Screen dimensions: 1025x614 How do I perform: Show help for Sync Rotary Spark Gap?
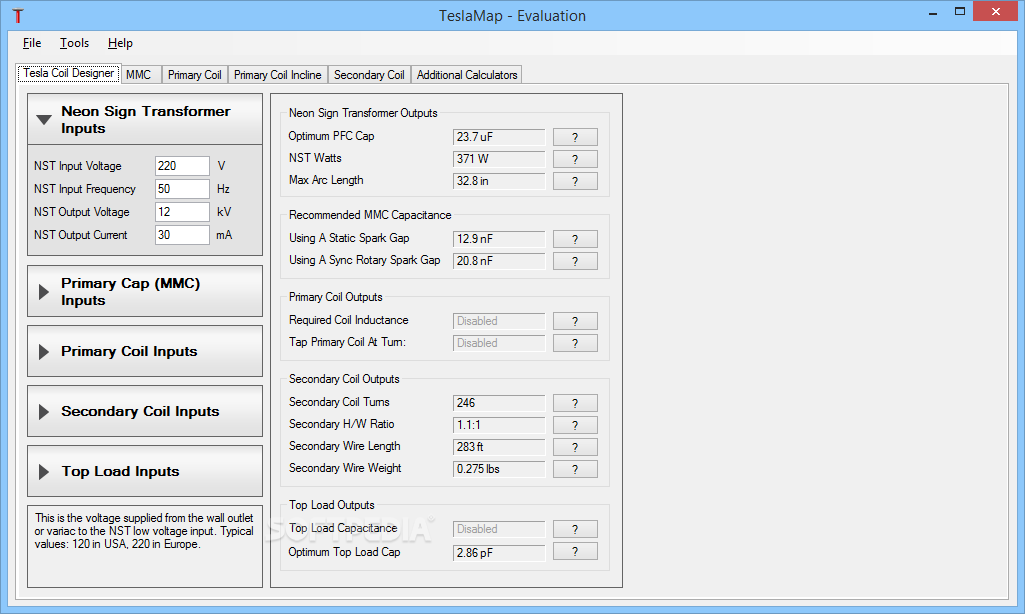tap(575, 261)
